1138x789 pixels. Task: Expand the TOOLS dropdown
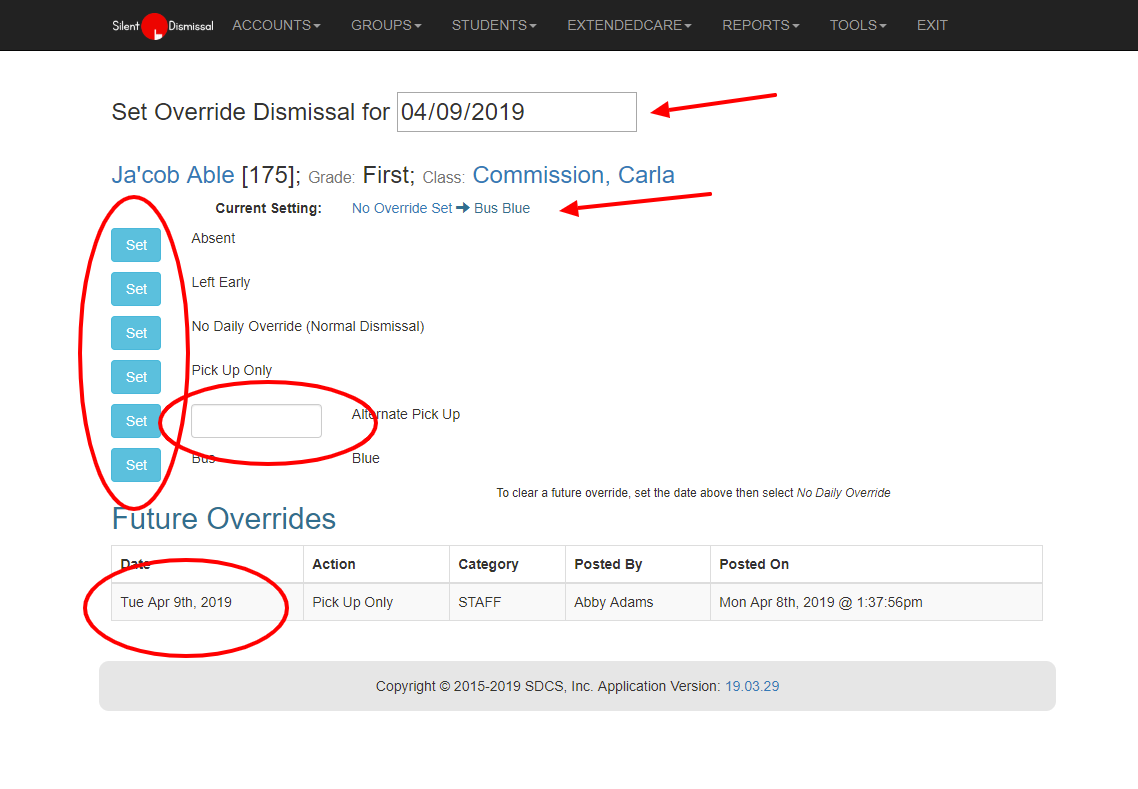click(x=858, y=25)
